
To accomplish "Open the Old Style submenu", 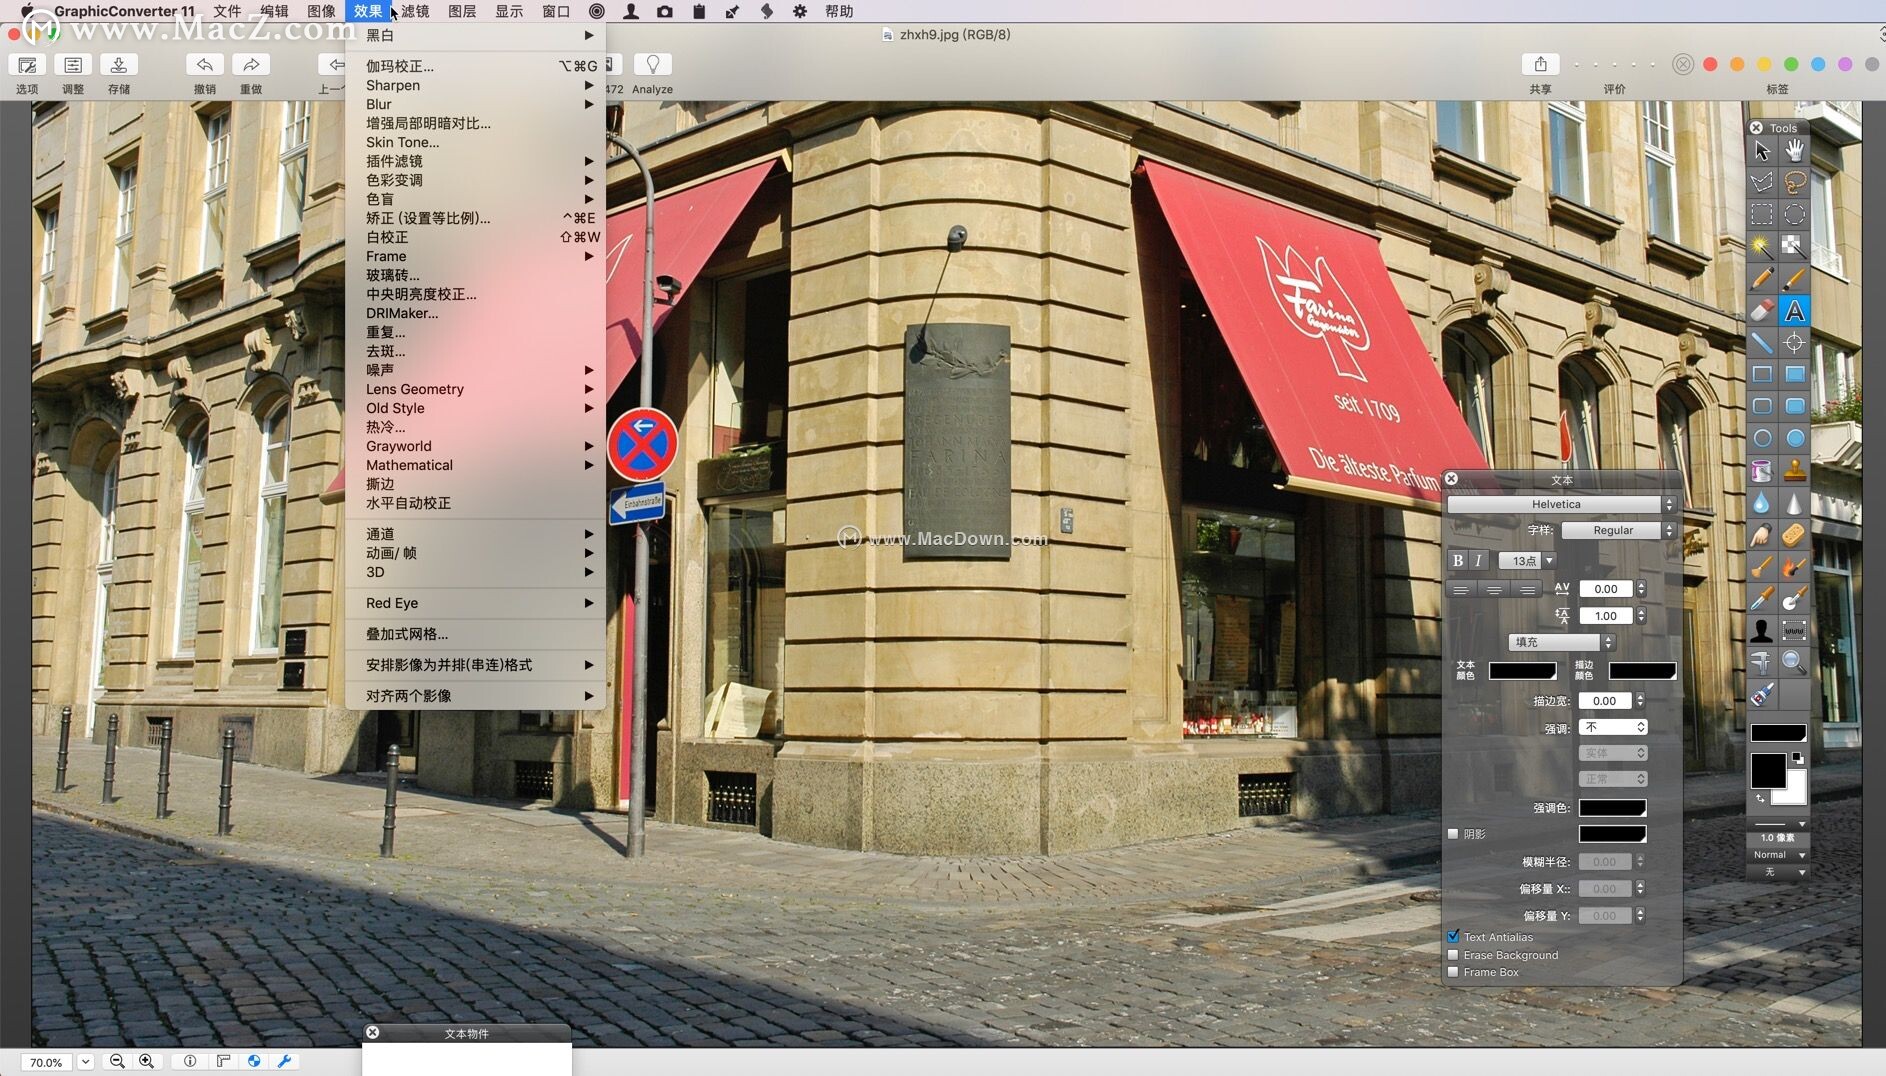I will pyautogui.click(x=476, y=408).
